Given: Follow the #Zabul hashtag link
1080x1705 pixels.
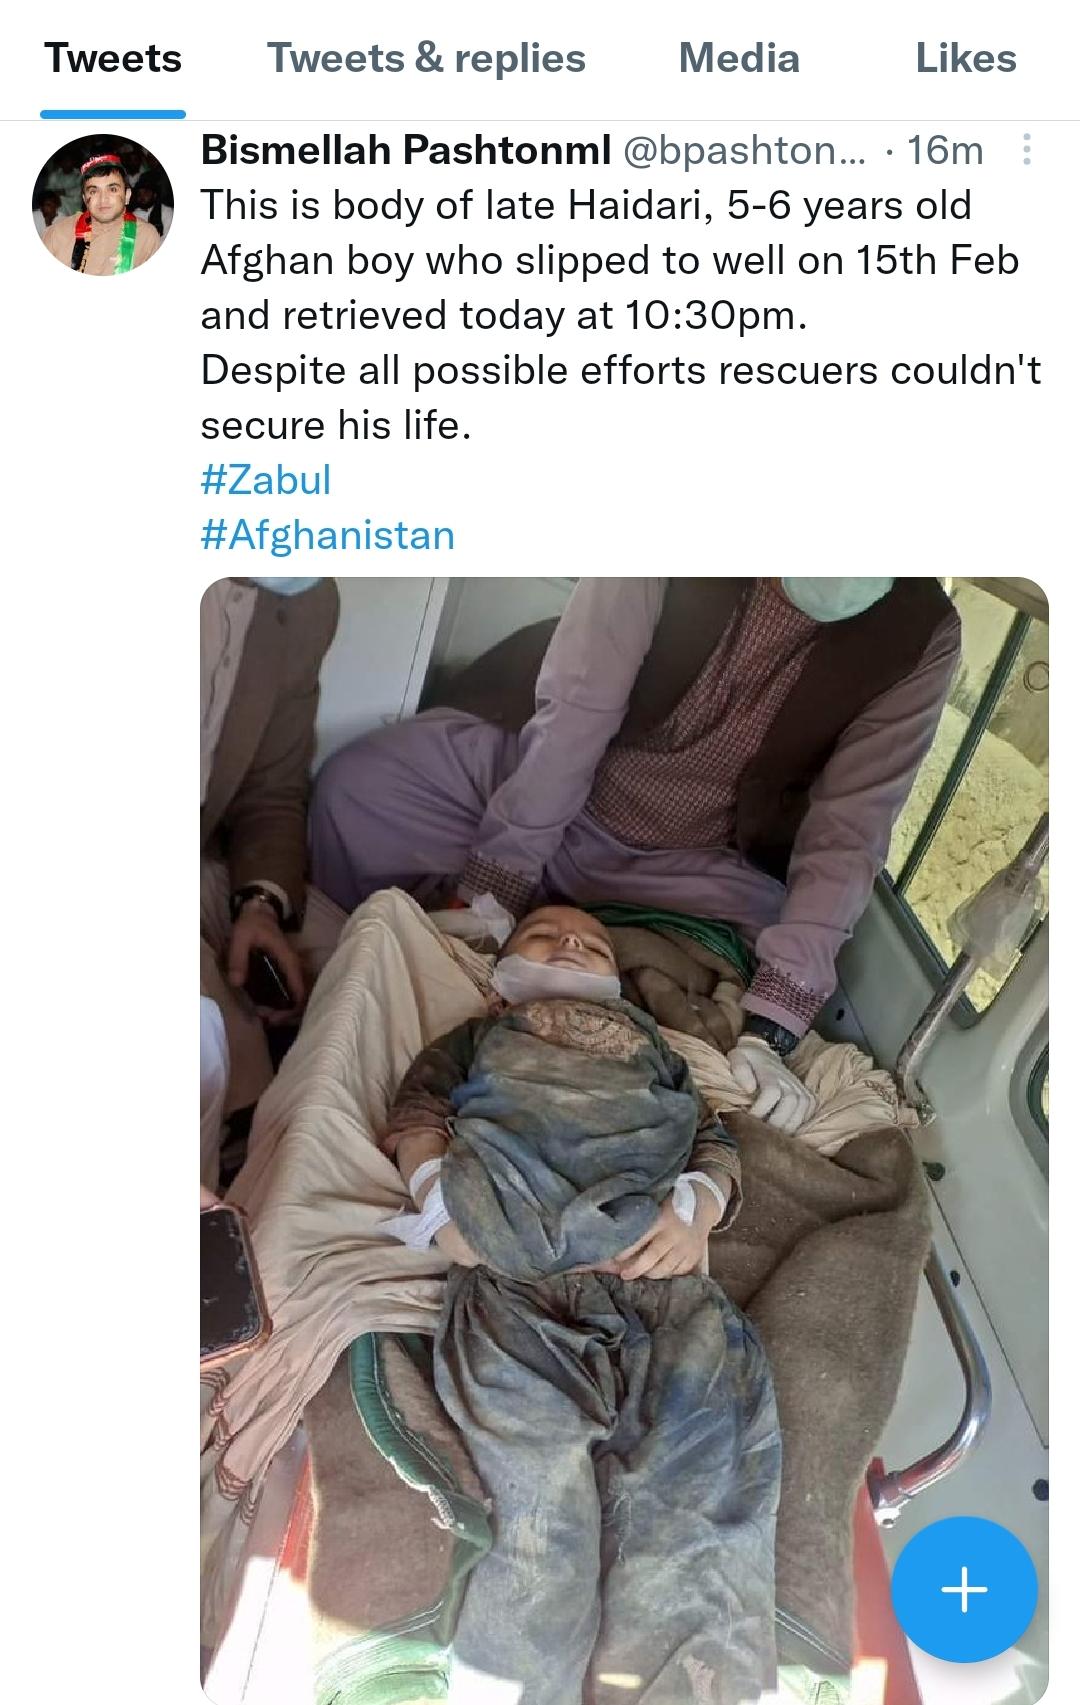Looking at the screenshot, I should (x=266, y=480).
